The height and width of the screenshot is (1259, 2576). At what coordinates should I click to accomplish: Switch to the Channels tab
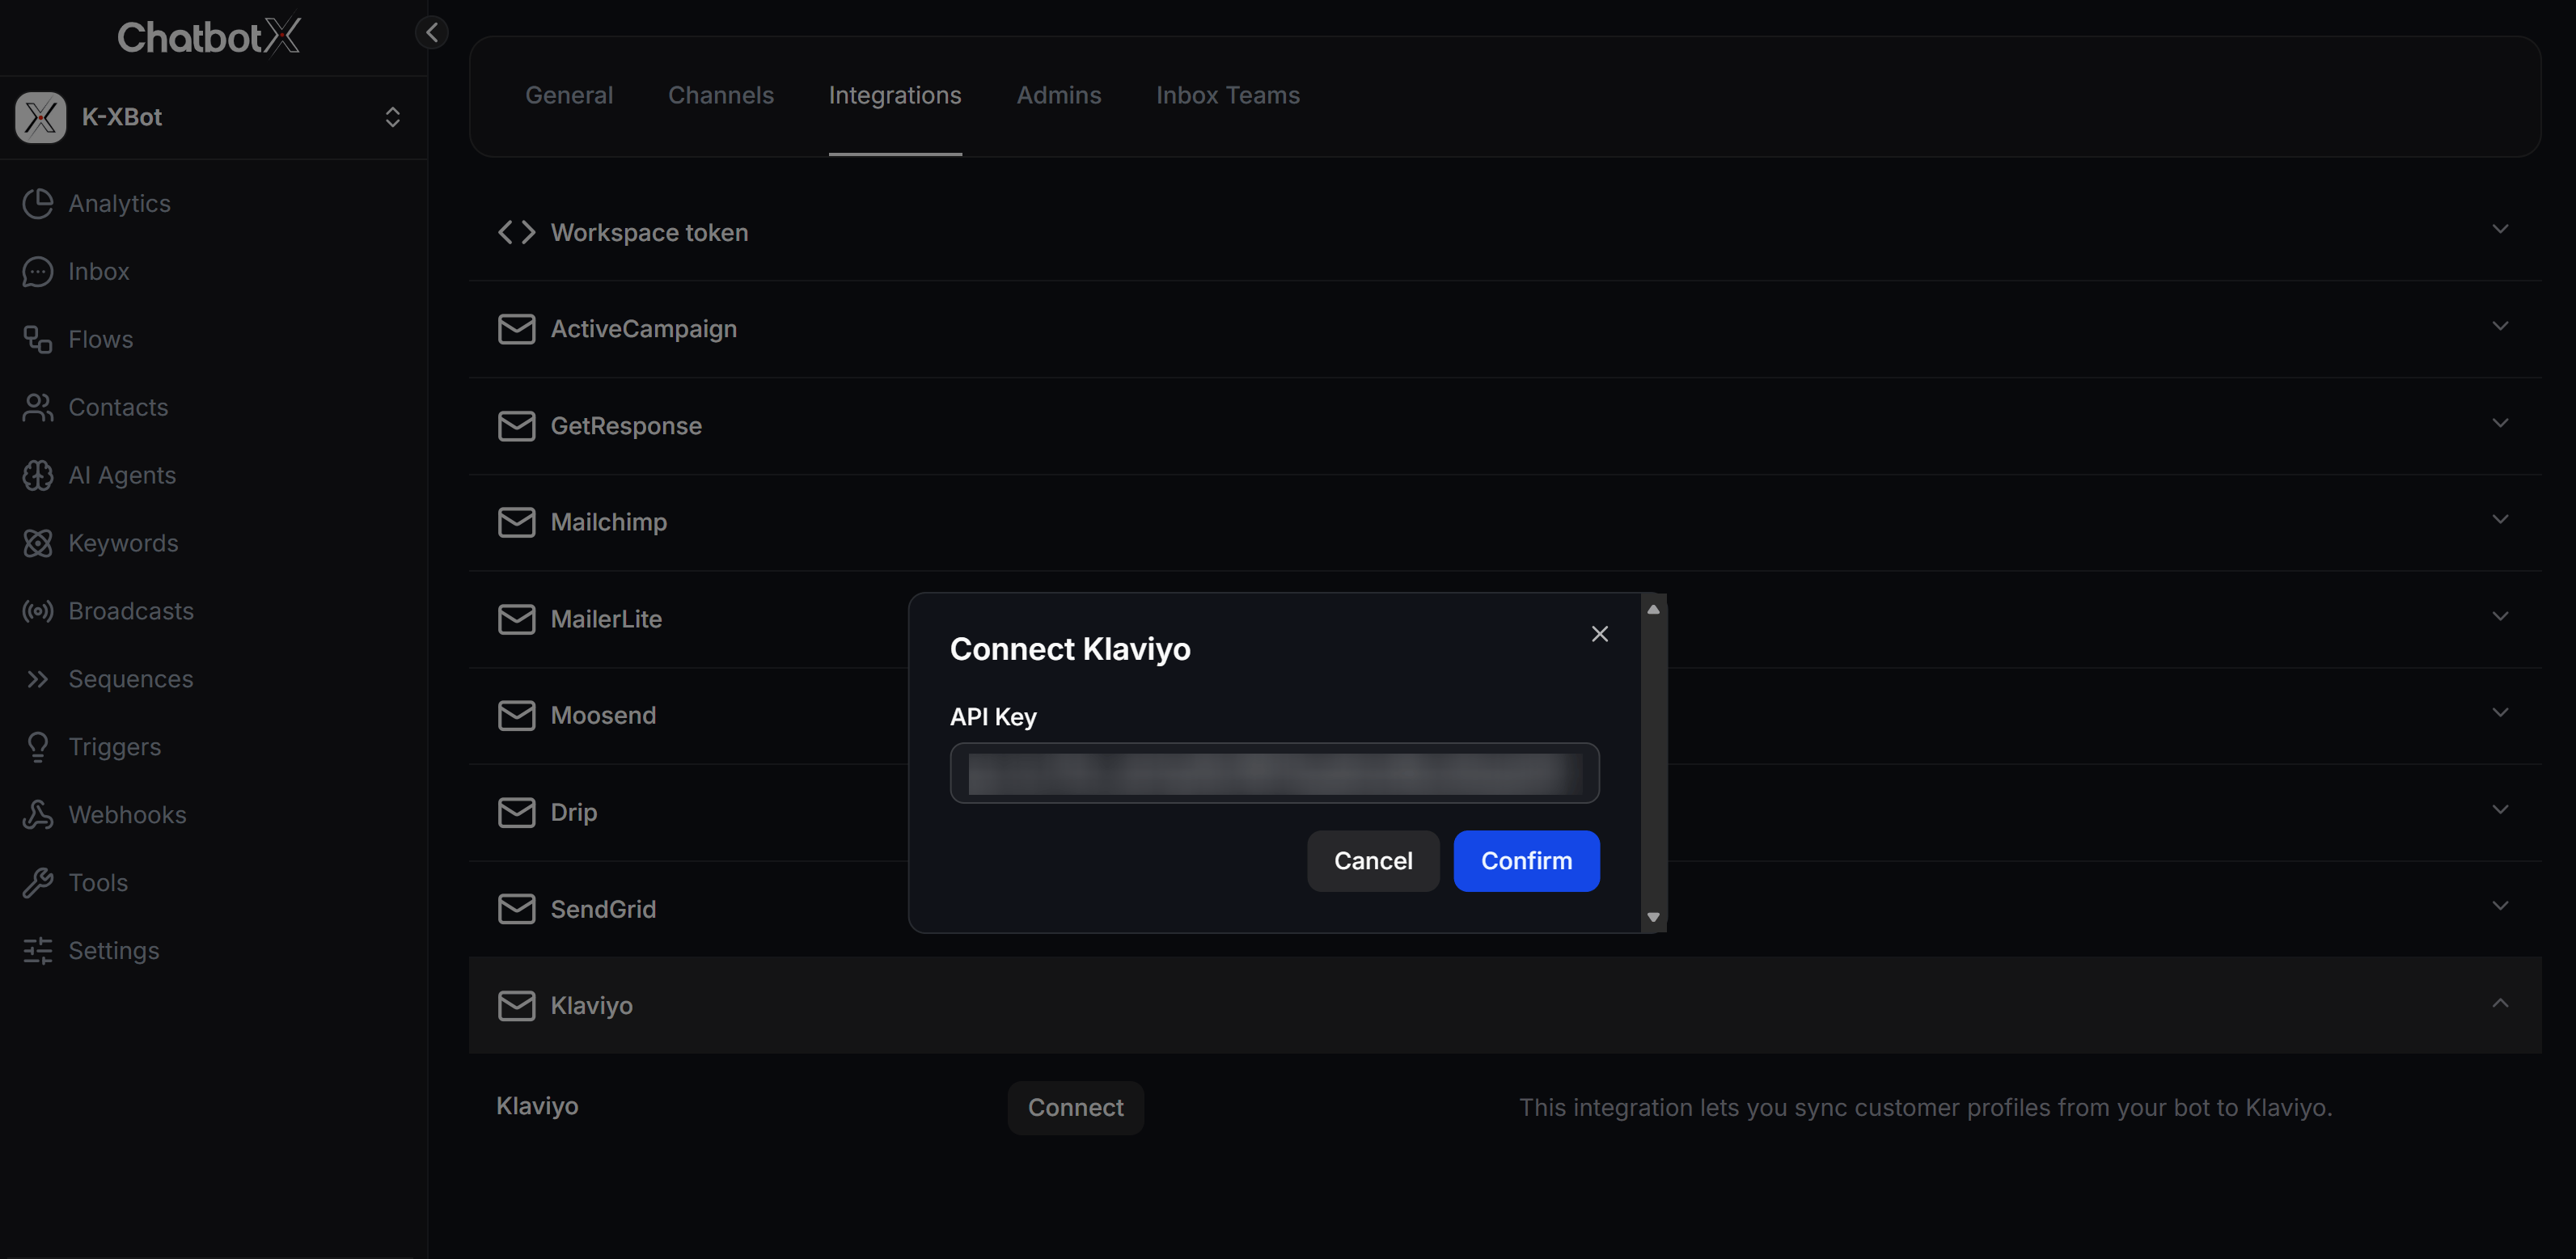(x=721, y=96)
